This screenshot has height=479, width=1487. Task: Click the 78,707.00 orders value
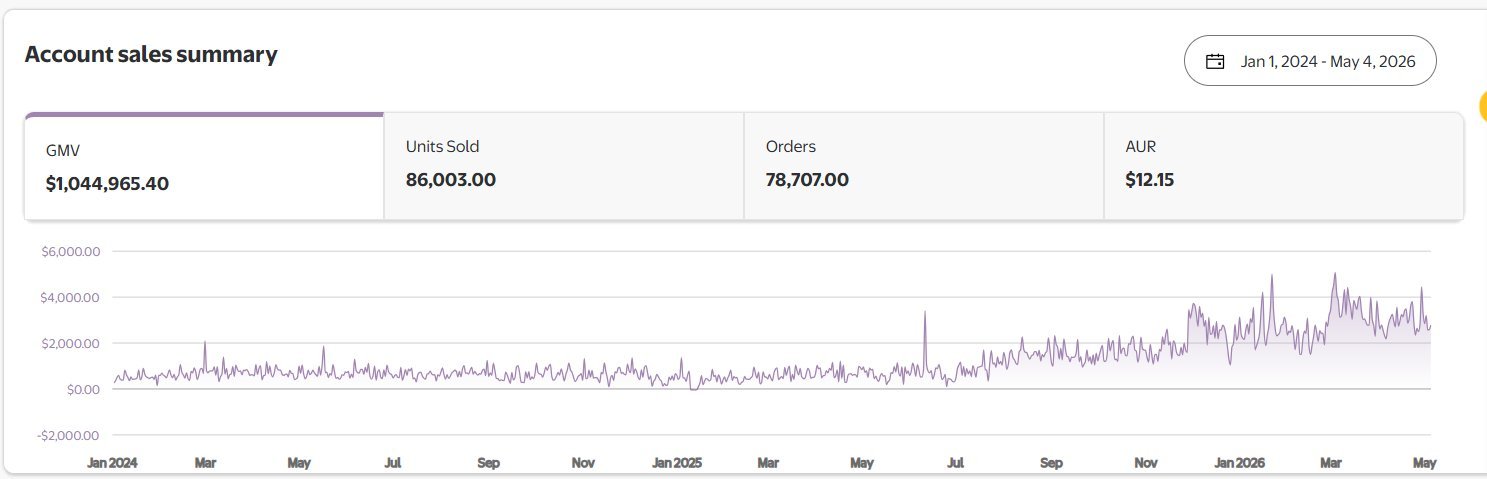(808, 180)
